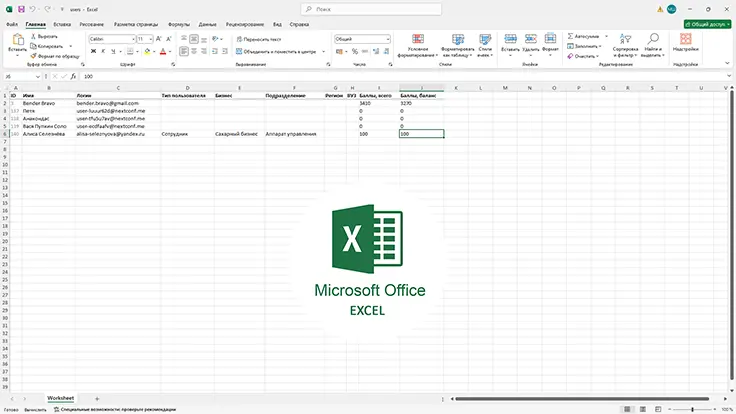The width and height of the screenshot is (736, 414).
Task: Click the accounting currency format icon
Action: point(339,52)
